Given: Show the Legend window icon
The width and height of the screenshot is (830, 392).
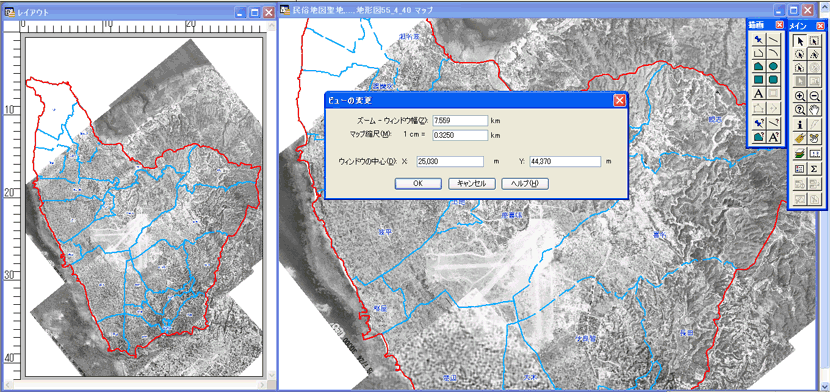Looking at the screenshot, I should click(800, 169).
